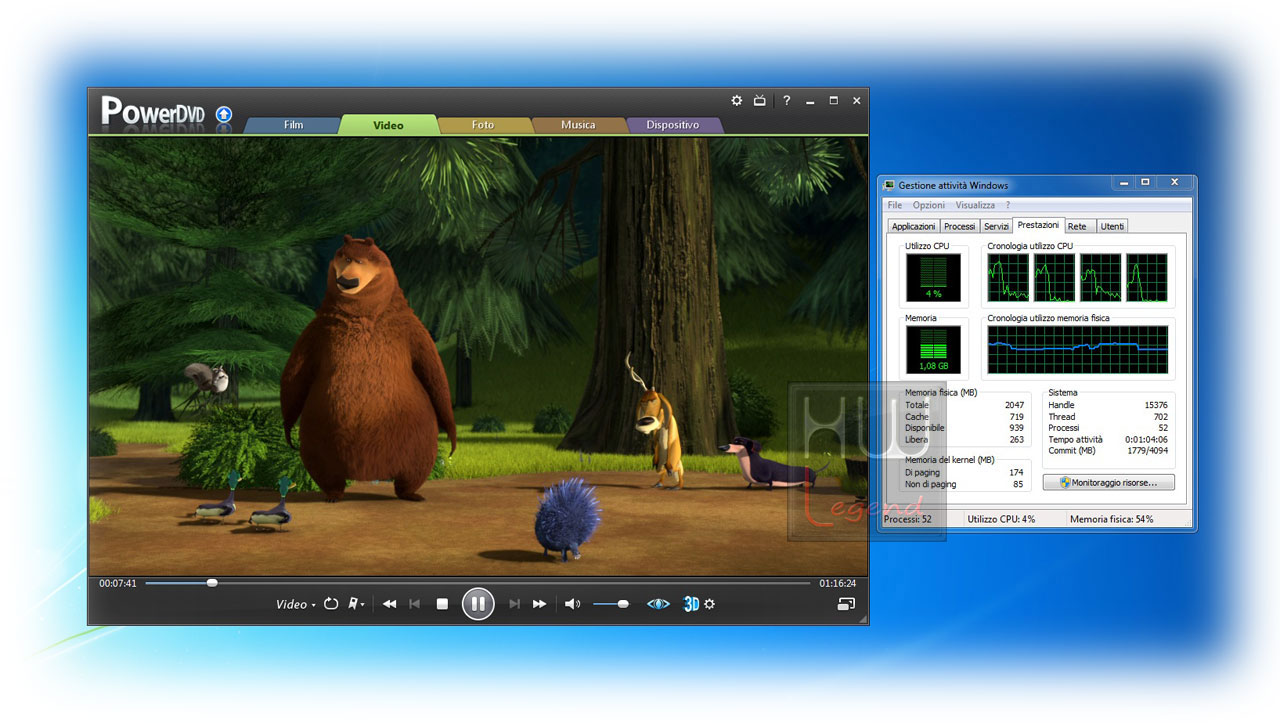Open the PowerDVD help question mark
Viewport: 1280px width, 723px height.
[x=787, y=101]
